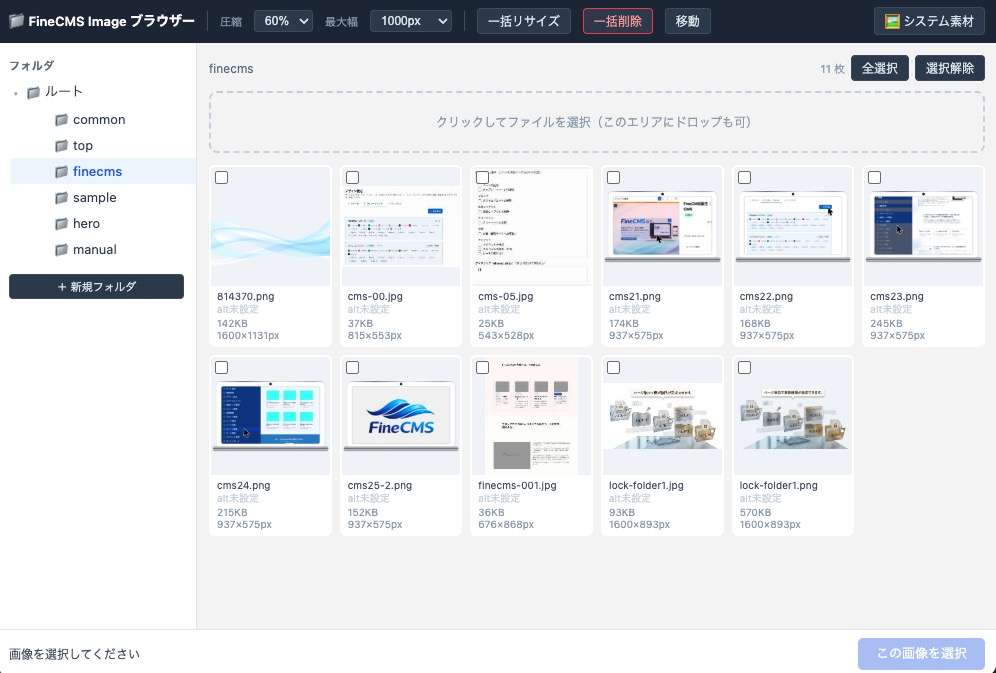Select the lock-folder1.png thumbnail
Screen dimensions: 996x673
click(793, 416)
